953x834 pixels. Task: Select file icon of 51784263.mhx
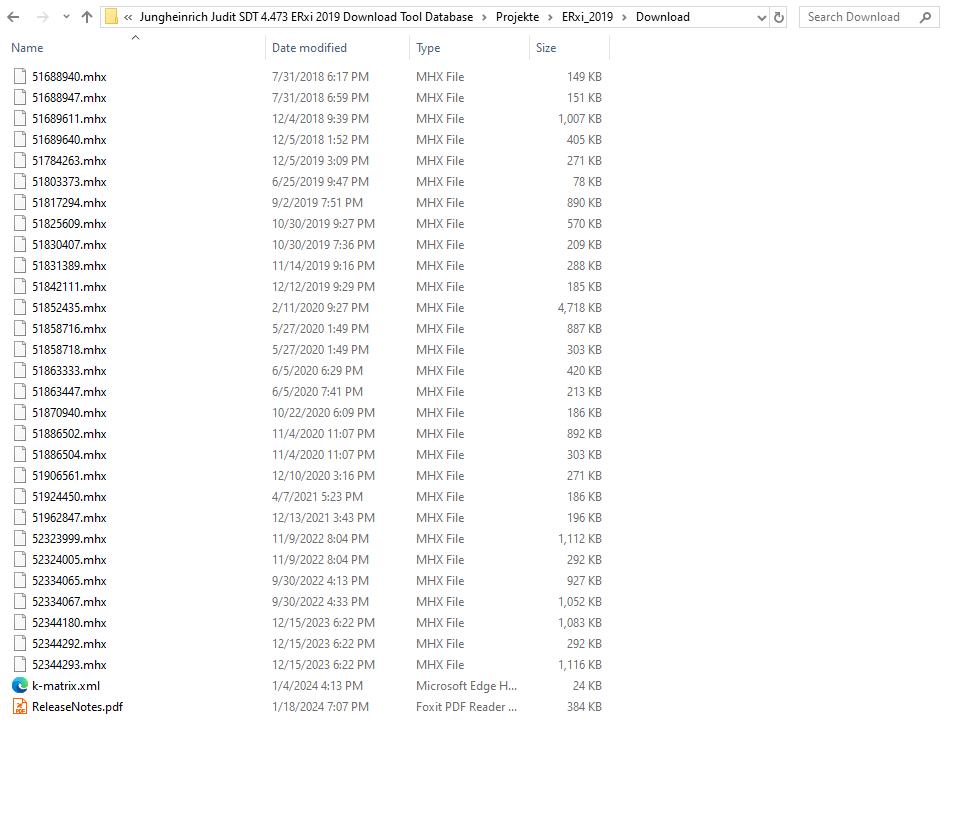(x=20, y=160)
